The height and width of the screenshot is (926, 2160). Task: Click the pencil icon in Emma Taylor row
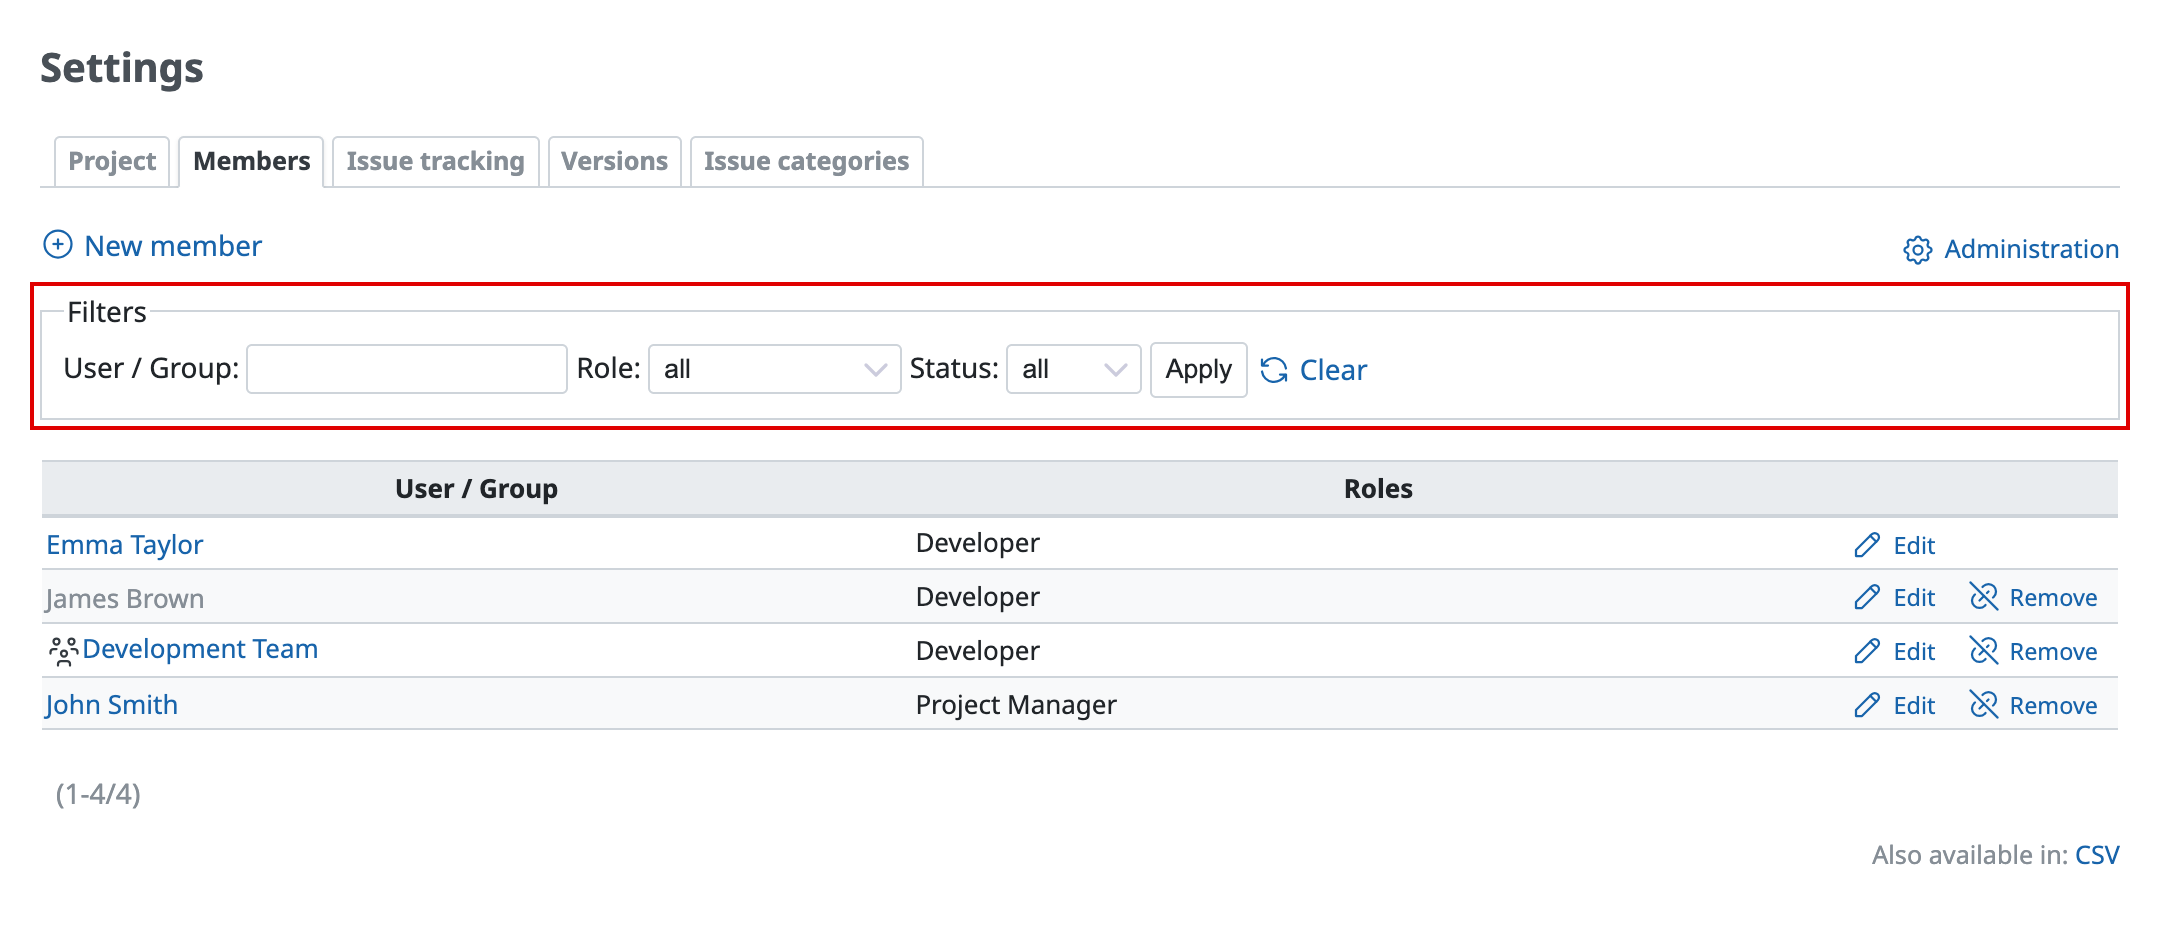click(1867, 545)
